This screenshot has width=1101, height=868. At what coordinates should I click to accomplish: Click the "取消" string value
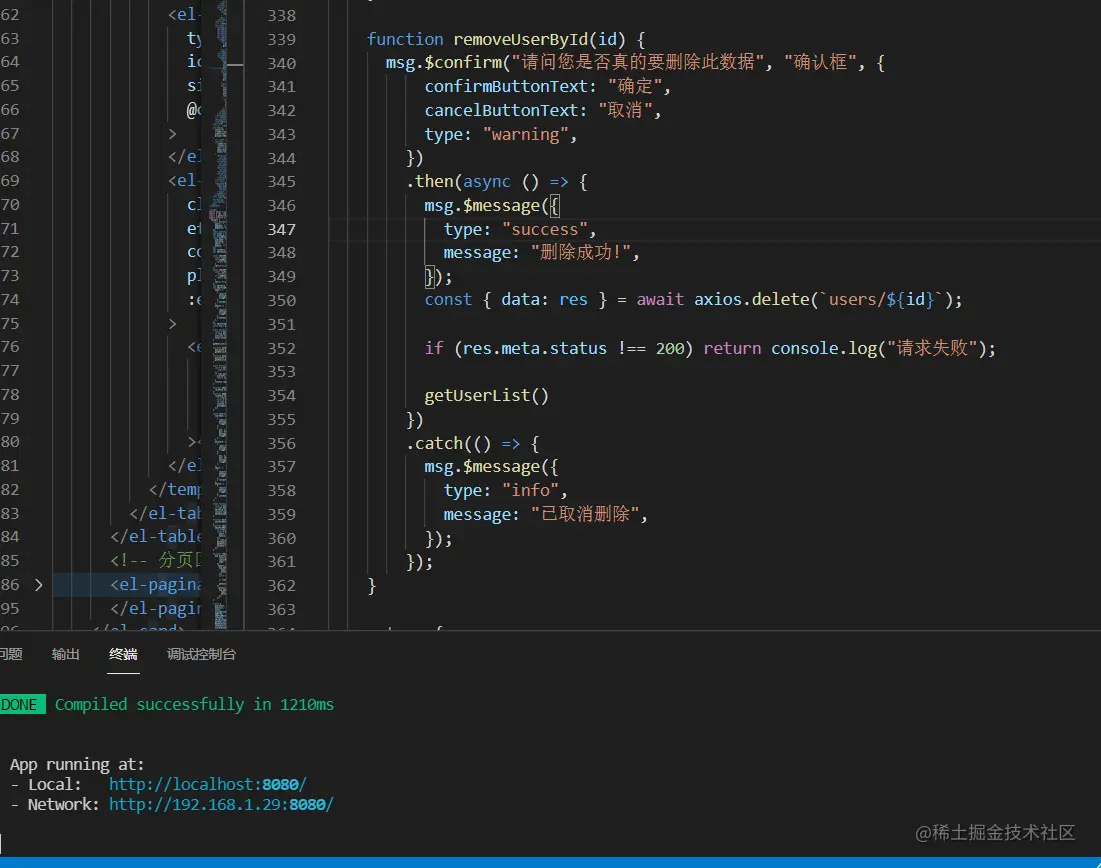[x=625, y=110]
